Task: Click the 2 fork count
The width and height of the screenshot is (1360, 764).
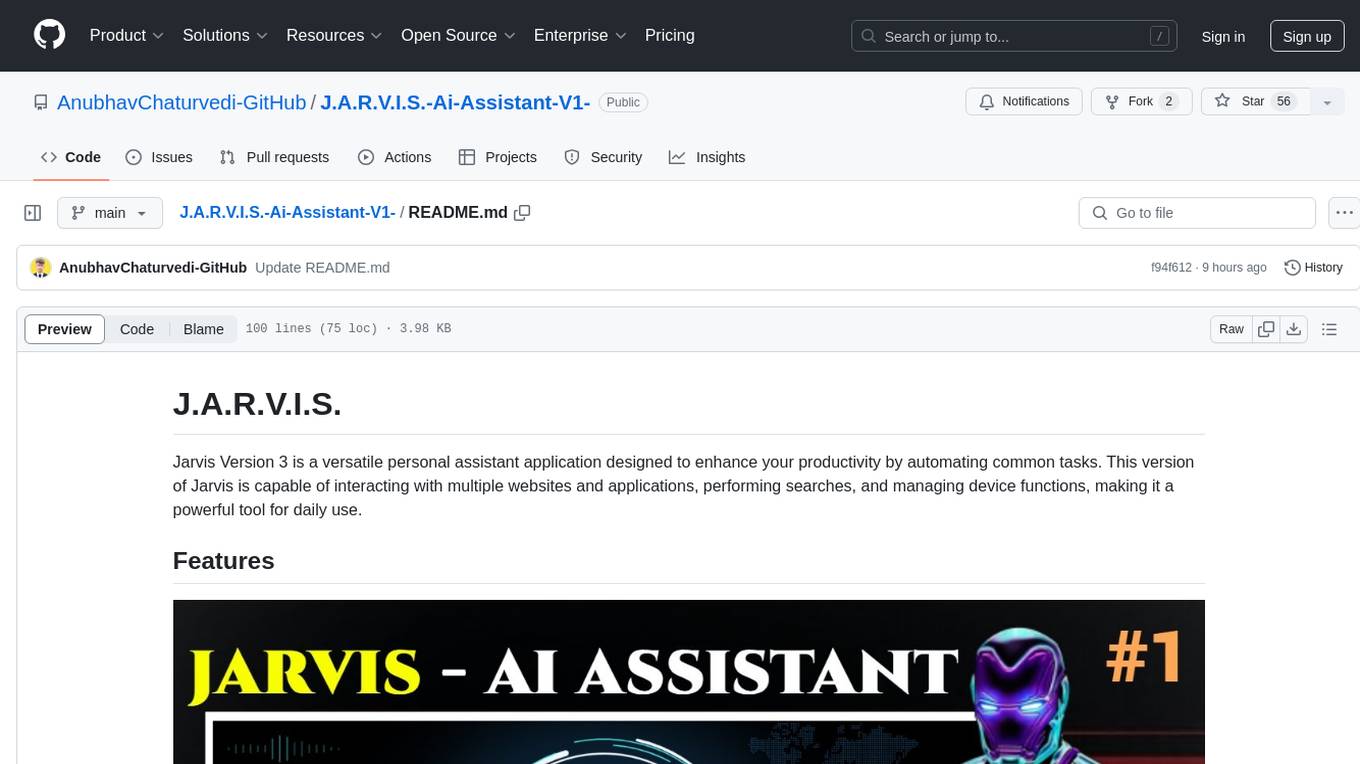Action: click(x=1169, y=102)
